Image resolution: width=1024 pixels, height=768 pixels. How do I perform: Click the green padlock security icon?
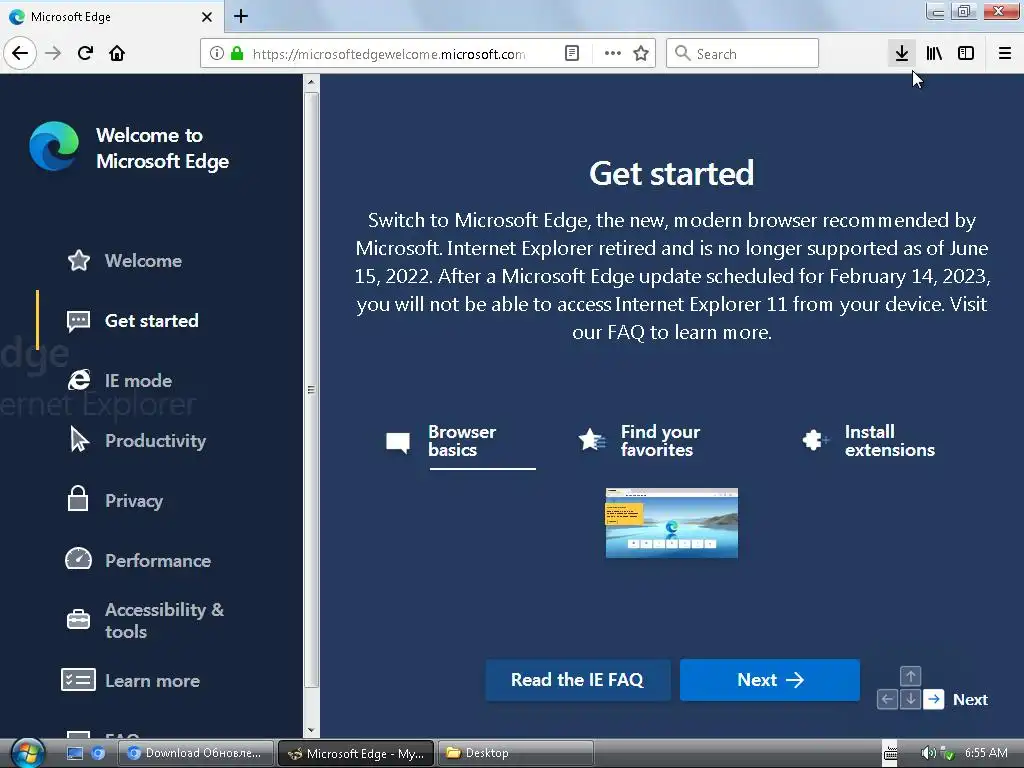point(238,53)
